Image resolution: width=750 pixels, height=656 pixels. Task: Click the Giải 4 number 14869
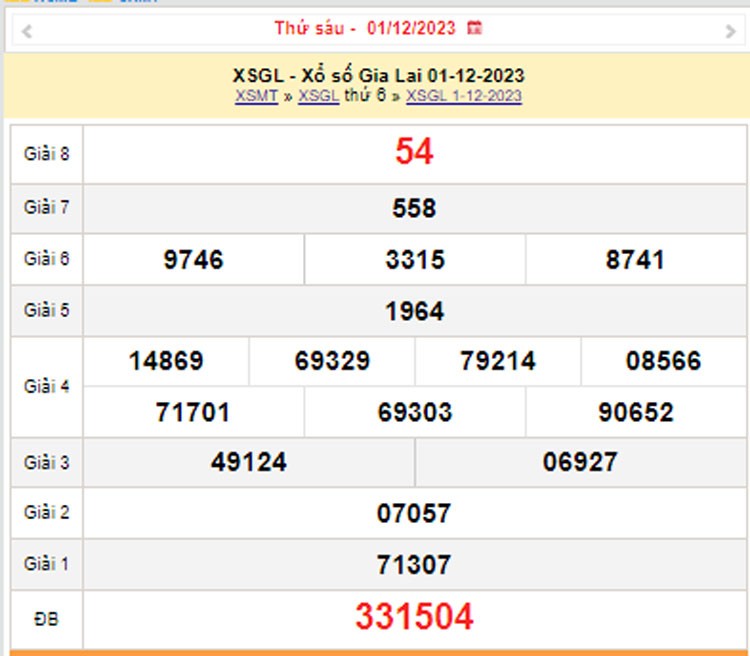pos(166,361)
